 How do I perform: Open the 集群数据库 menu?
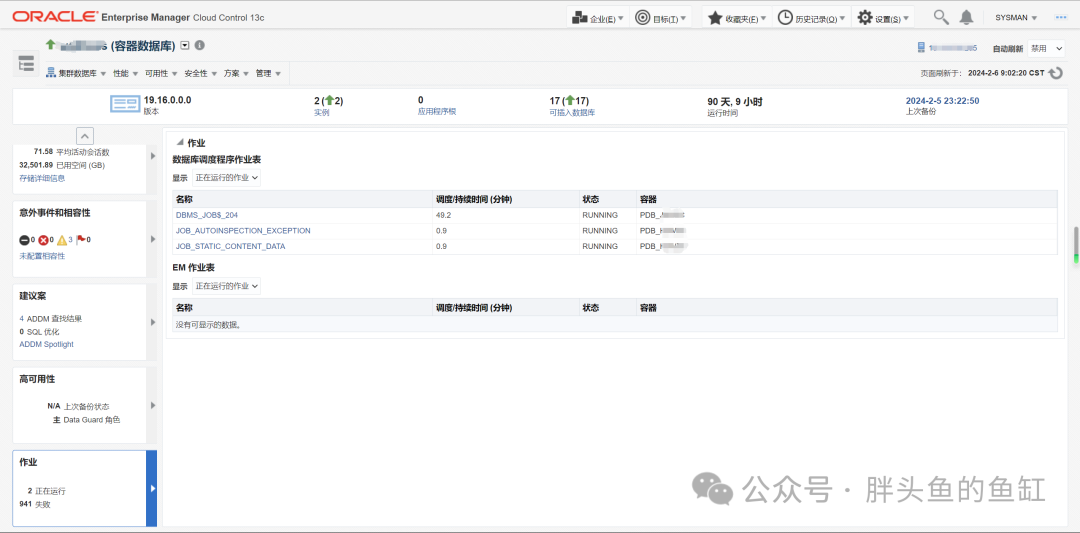point(76,73)
